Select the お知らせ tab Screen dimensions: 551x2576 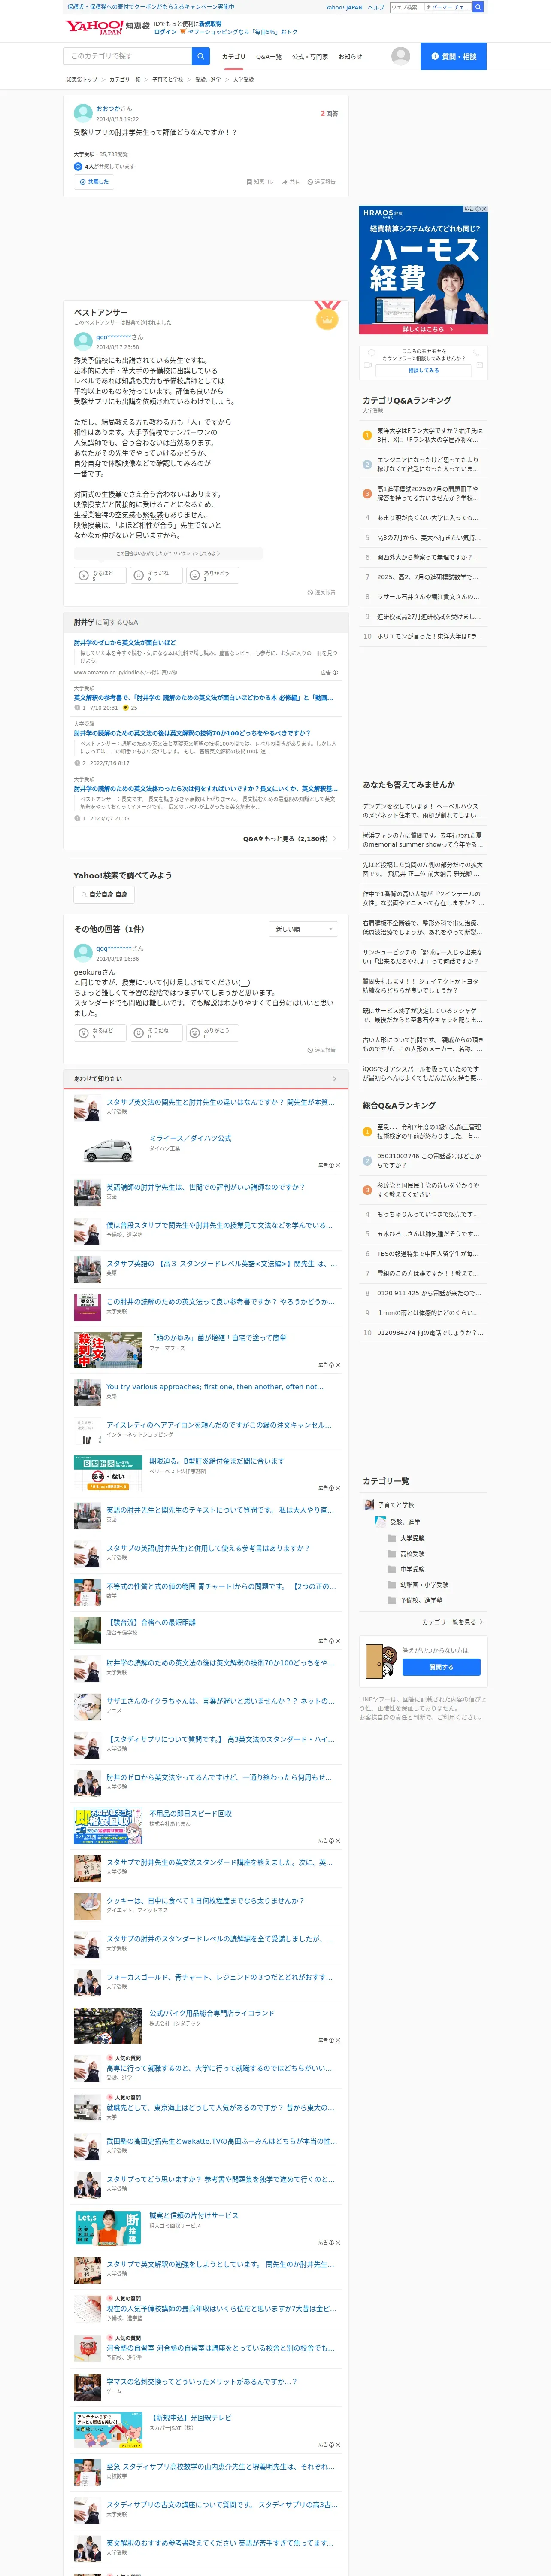[350, 57]
